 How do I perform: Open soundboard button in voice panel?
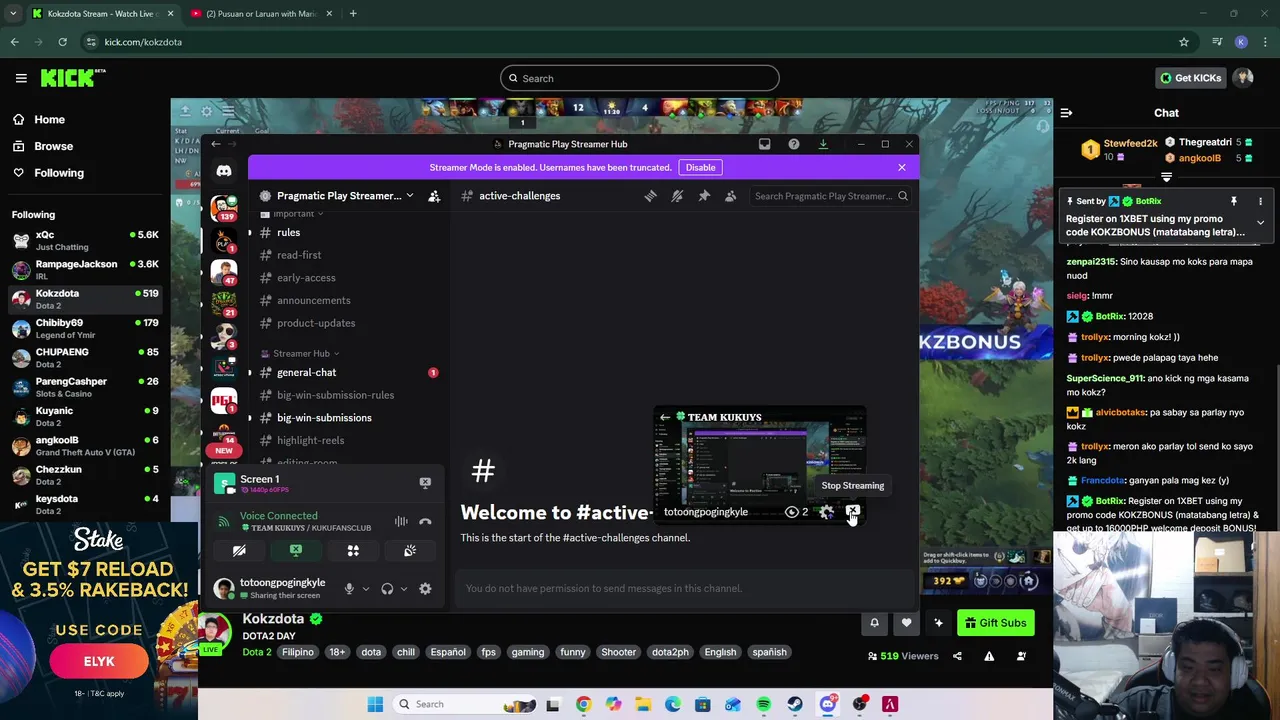click(410, 551)
